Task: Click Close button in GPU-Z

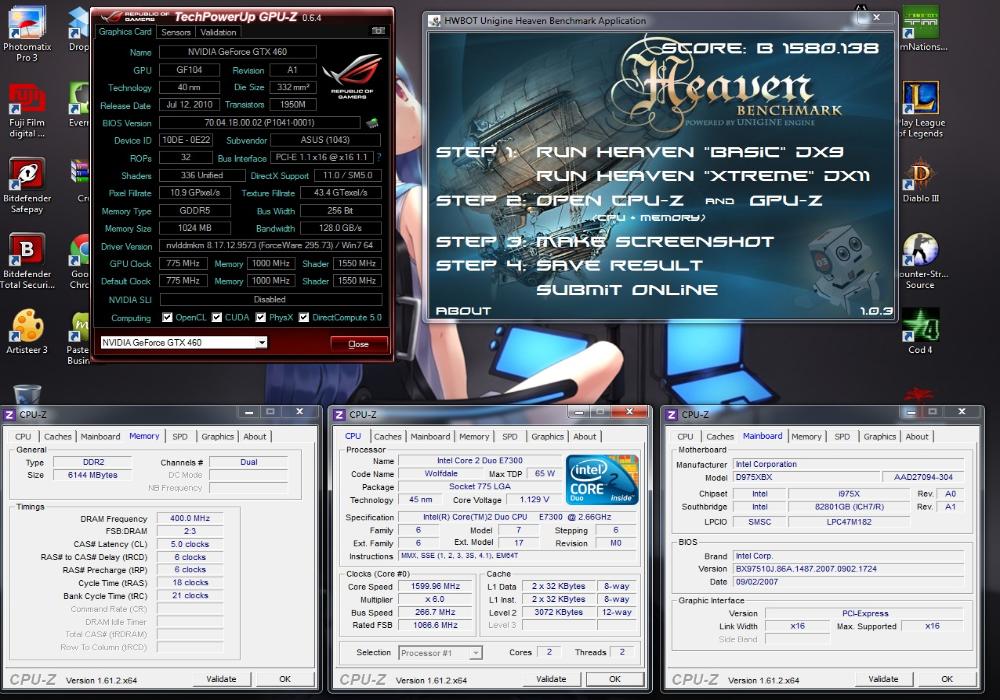Action: click(358, 344)
